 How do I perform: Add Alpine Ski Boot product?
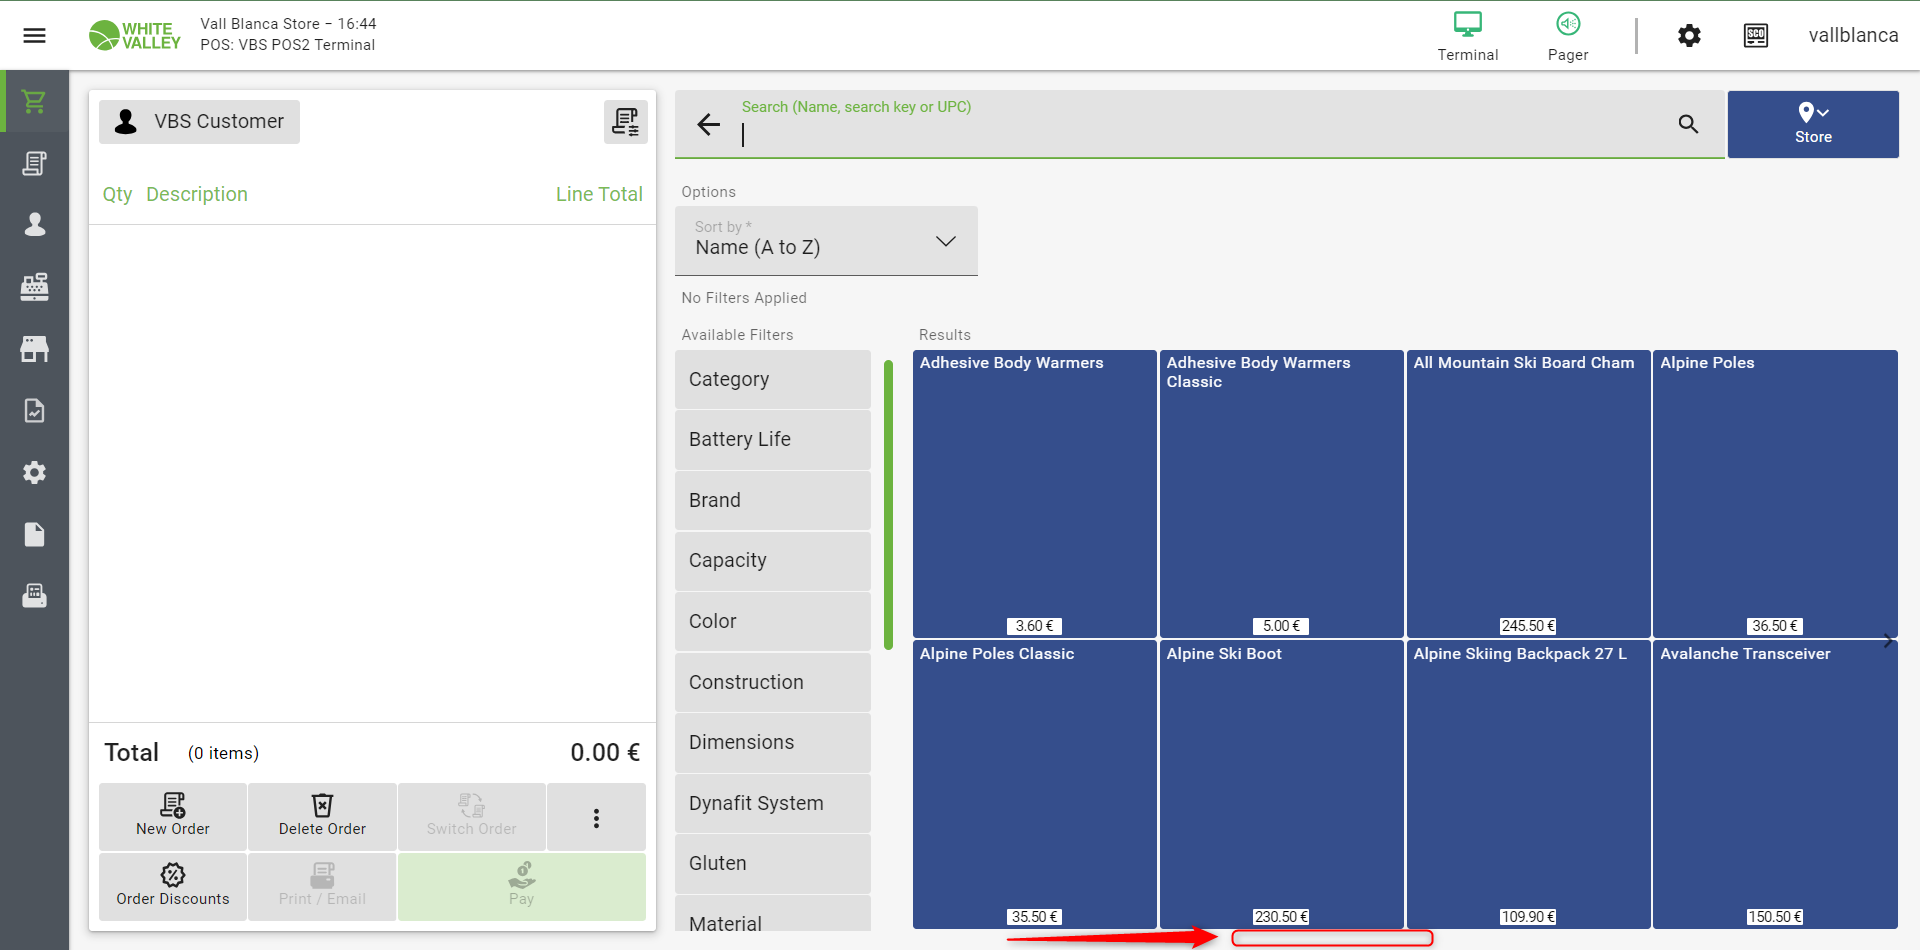(1281, 785)
